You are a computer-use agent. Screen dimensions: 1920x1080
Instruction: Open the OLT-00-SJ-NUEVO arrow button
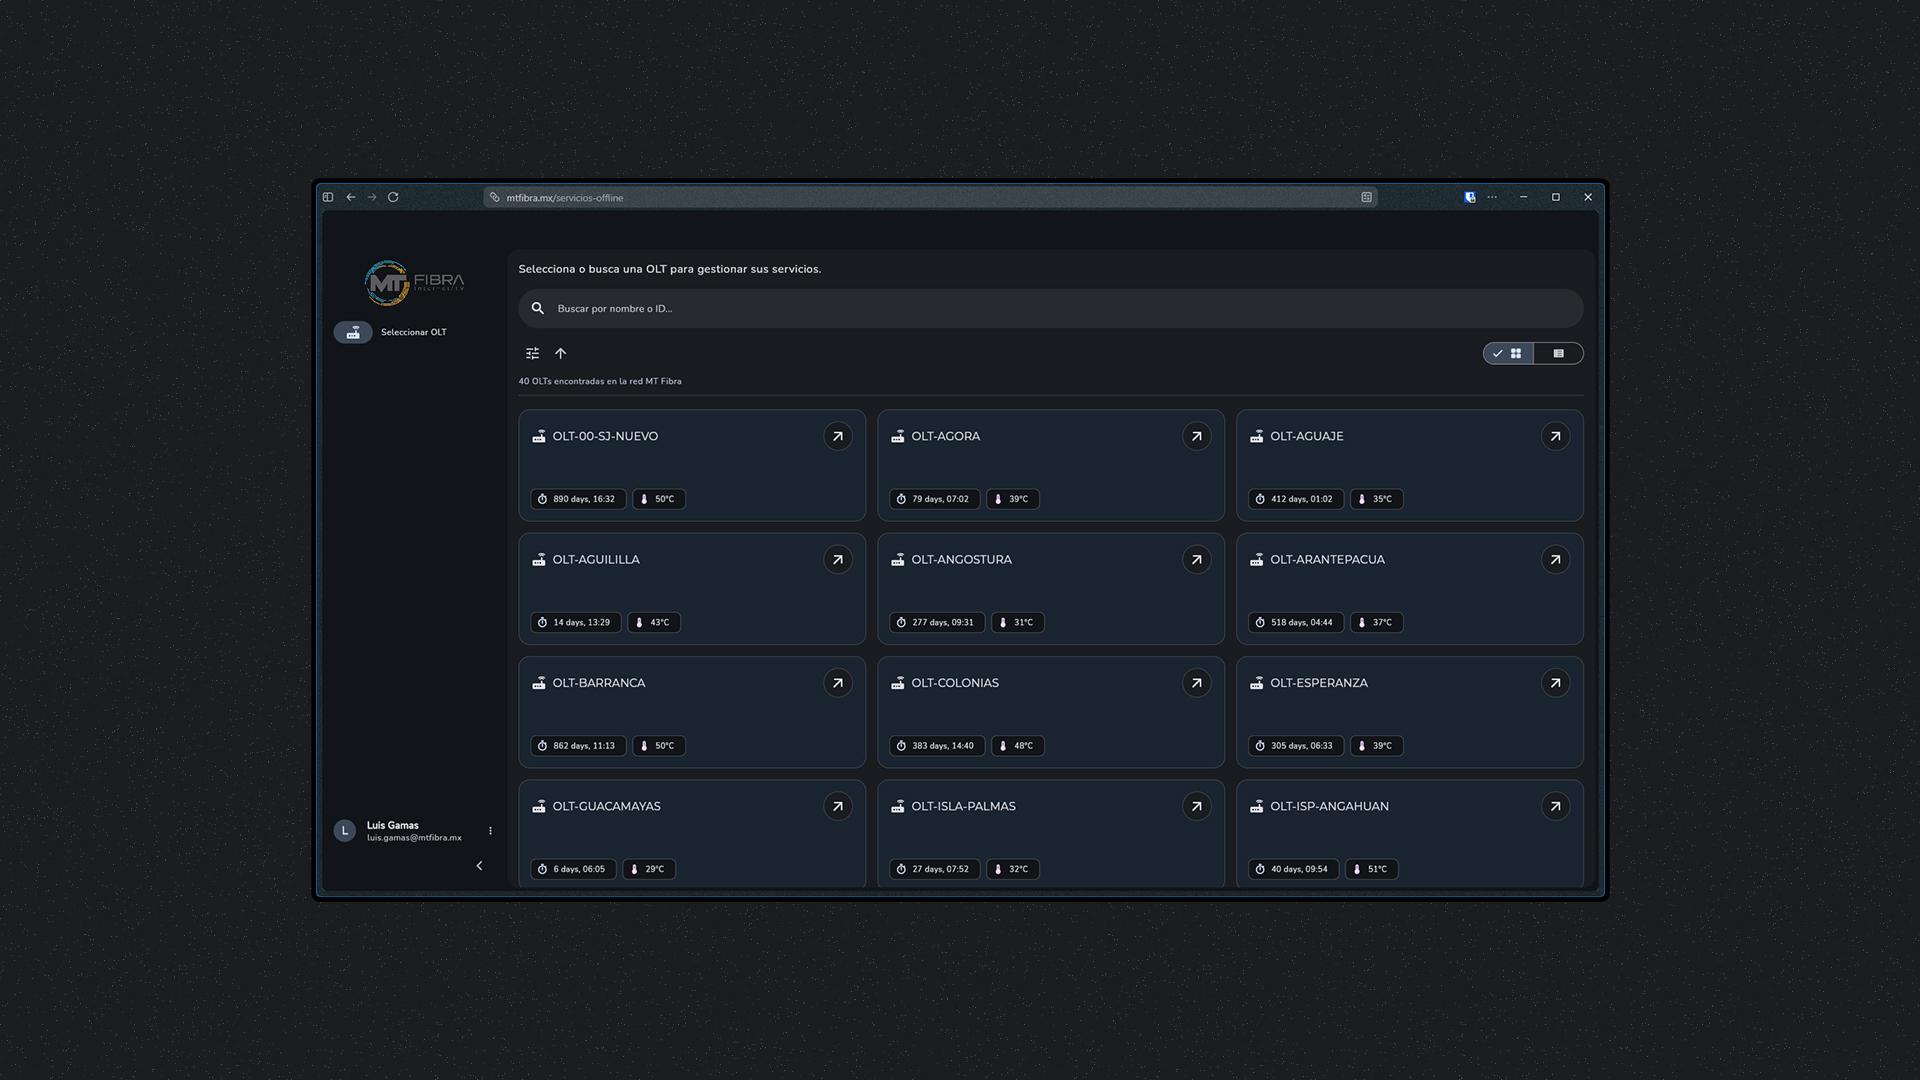(837, 436)
